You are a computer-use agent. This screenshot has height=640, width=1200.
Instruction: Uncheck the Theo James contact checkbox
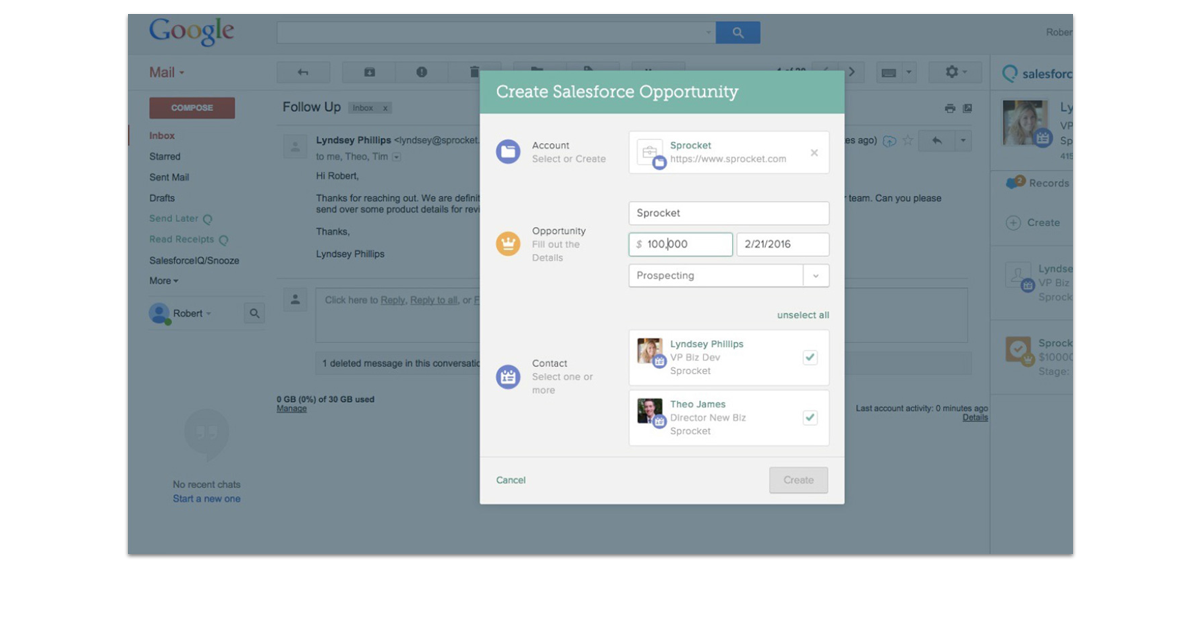pos(810,417)
